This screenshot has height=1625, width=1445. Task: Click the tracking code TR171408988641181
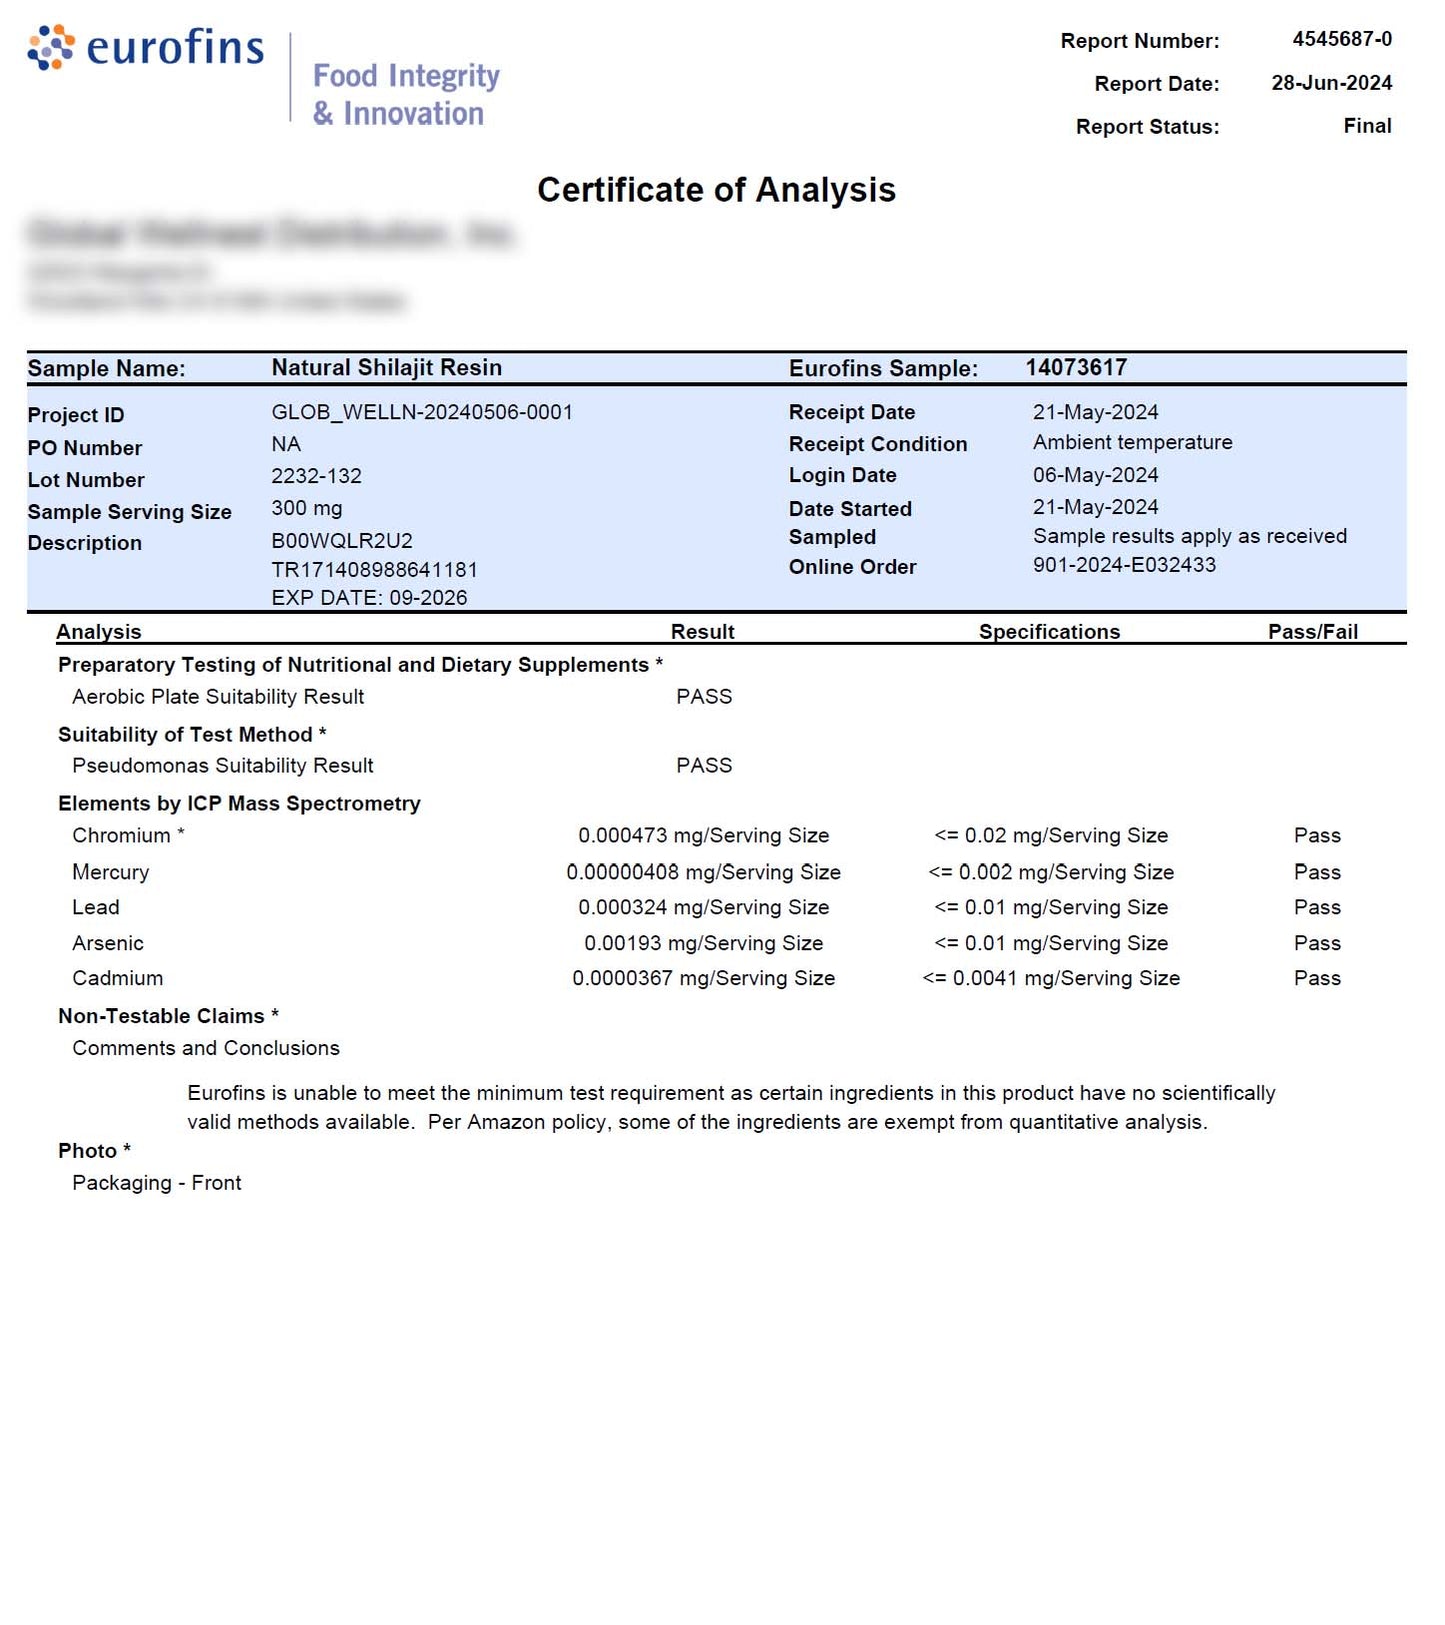(x=374, y=570)
